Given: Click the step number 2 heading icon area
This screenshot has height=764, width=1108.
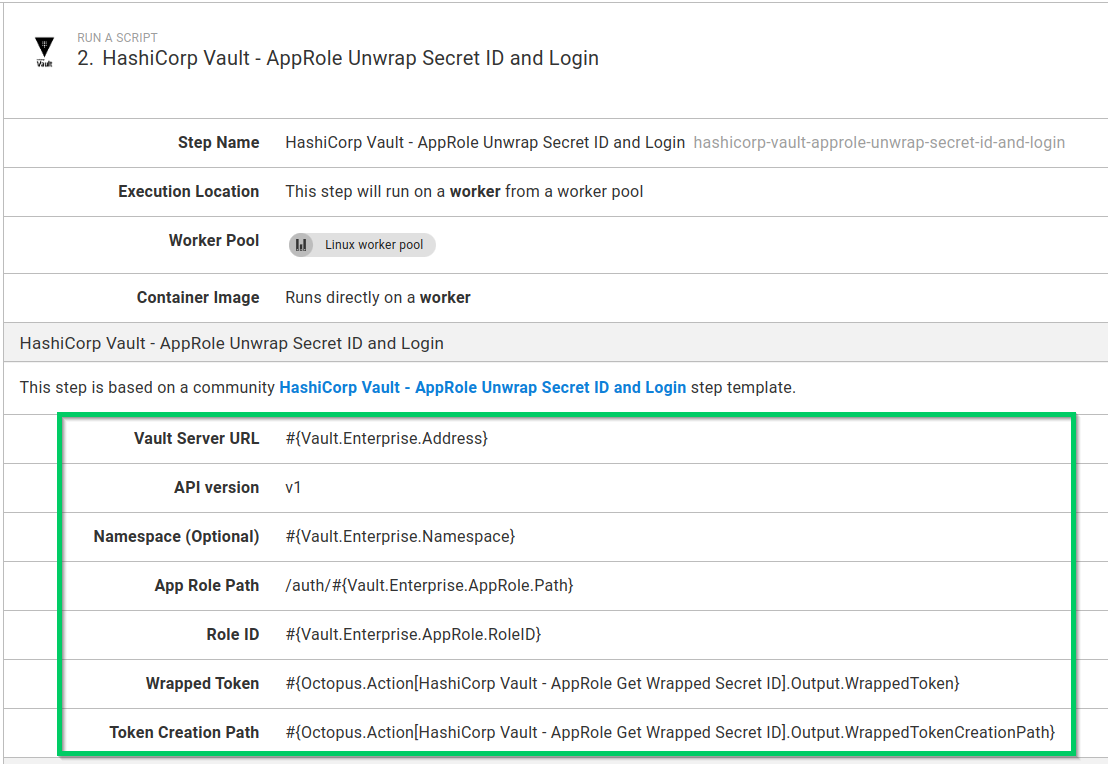Looking at the screenshot, I should [84, 58].
